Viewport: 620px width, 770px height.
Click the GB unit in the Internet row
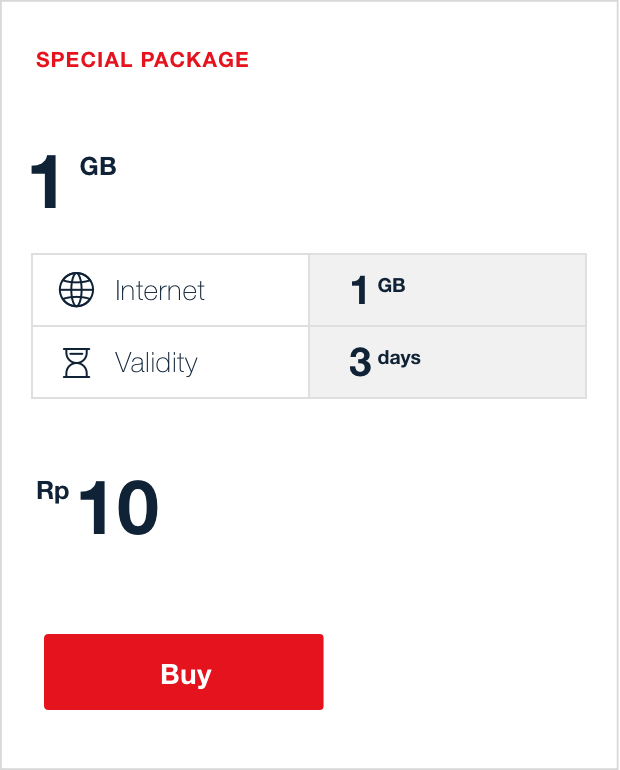point(391,286)
